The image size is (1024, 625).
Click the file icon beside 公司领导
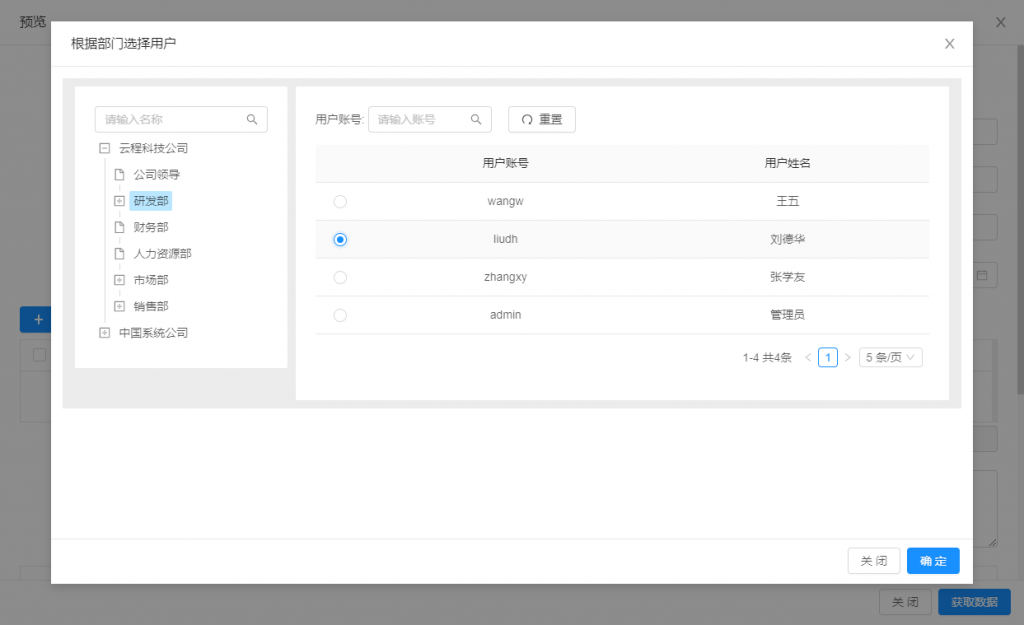point(119,175)
